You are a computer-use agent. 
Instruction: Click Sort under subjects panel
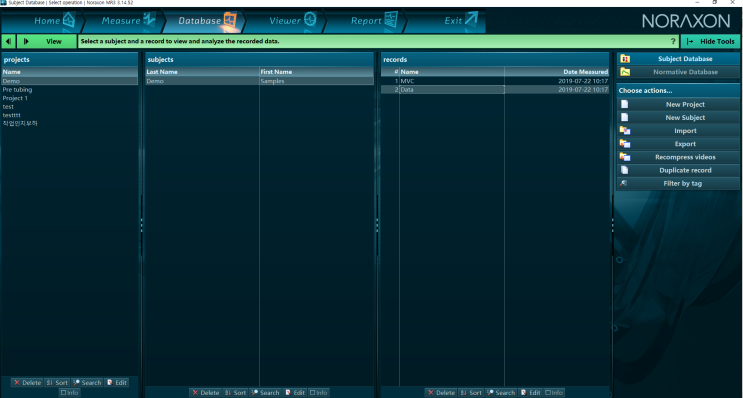coord(236,392)
